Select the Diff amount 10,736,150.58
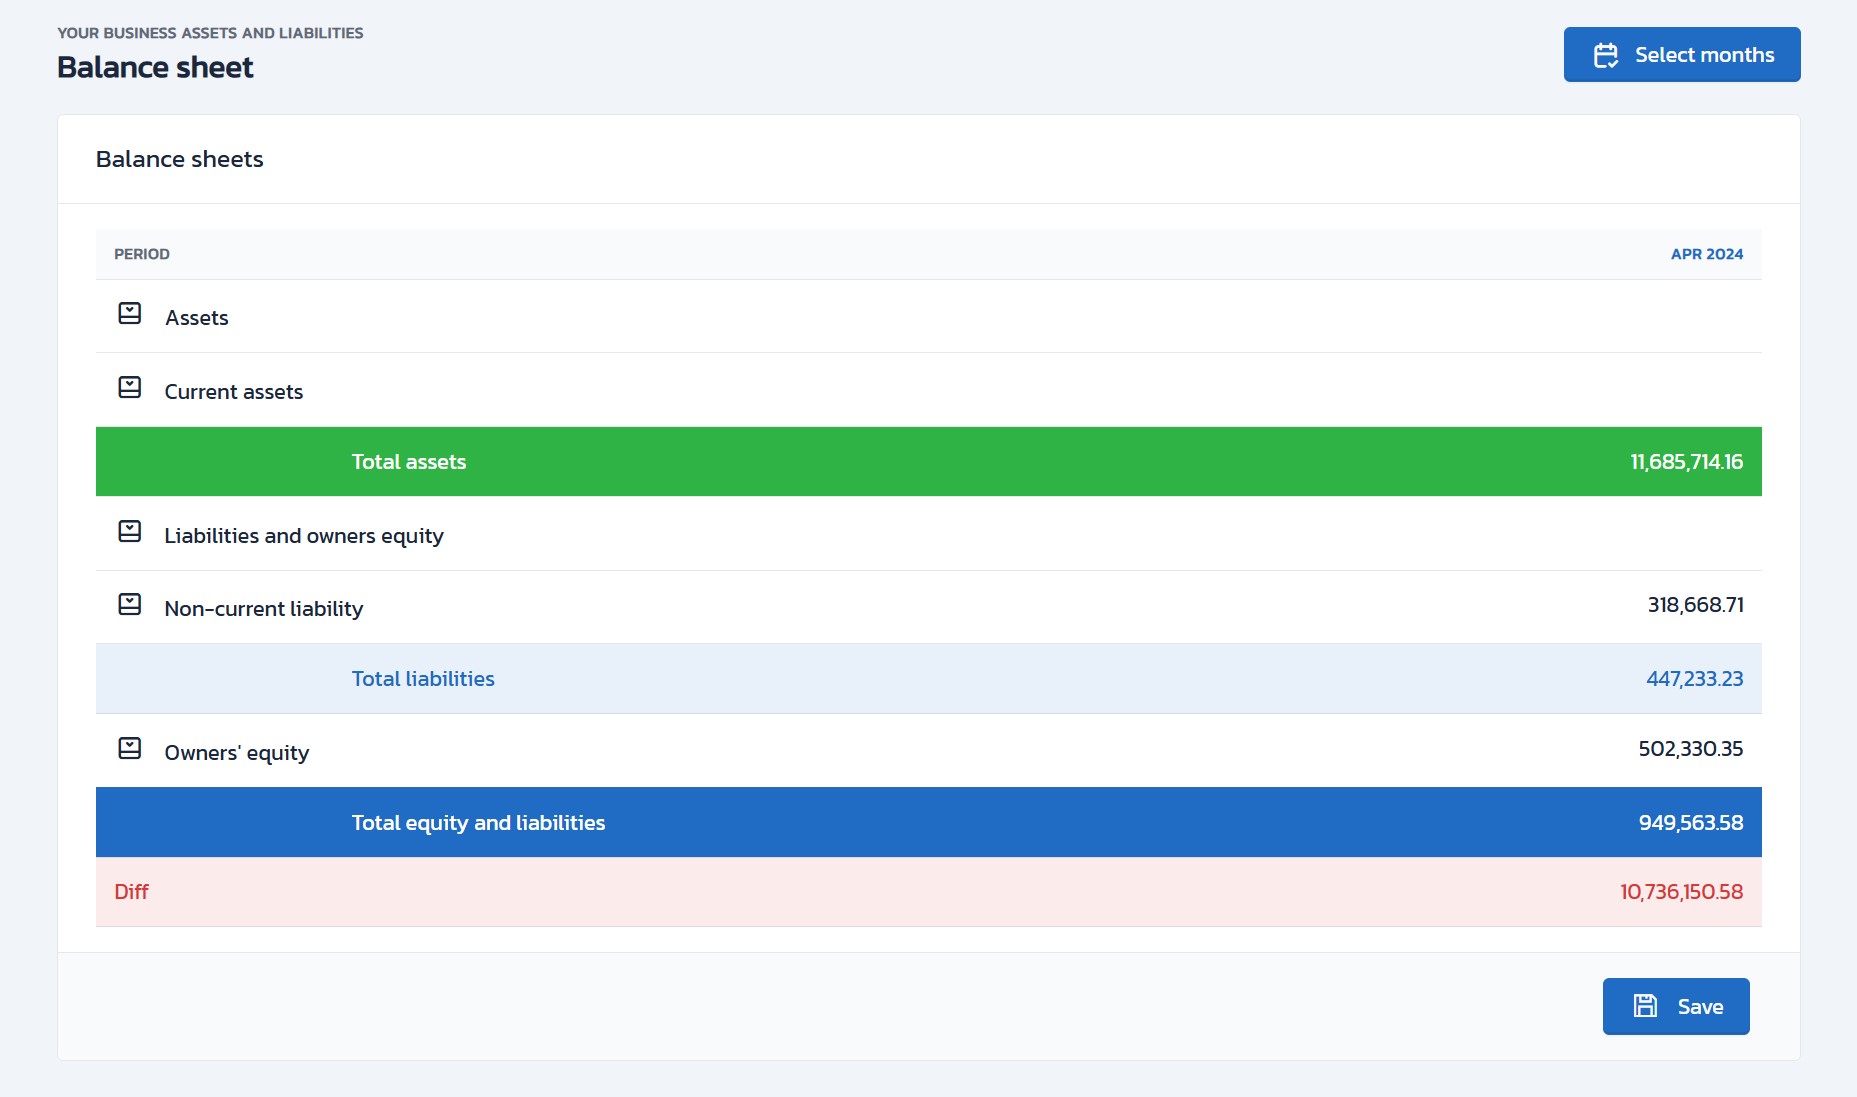This screenshot has height=1097, width=1857. tap(1681, 892)
